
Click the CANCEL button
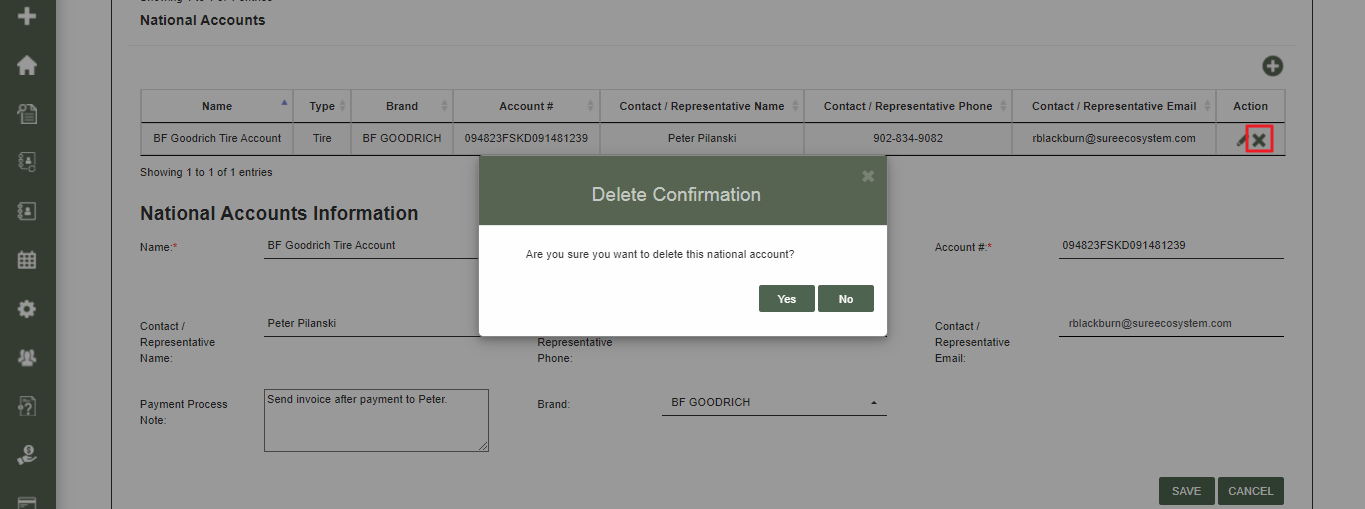pyautogui.click(x=1251, y=491)
